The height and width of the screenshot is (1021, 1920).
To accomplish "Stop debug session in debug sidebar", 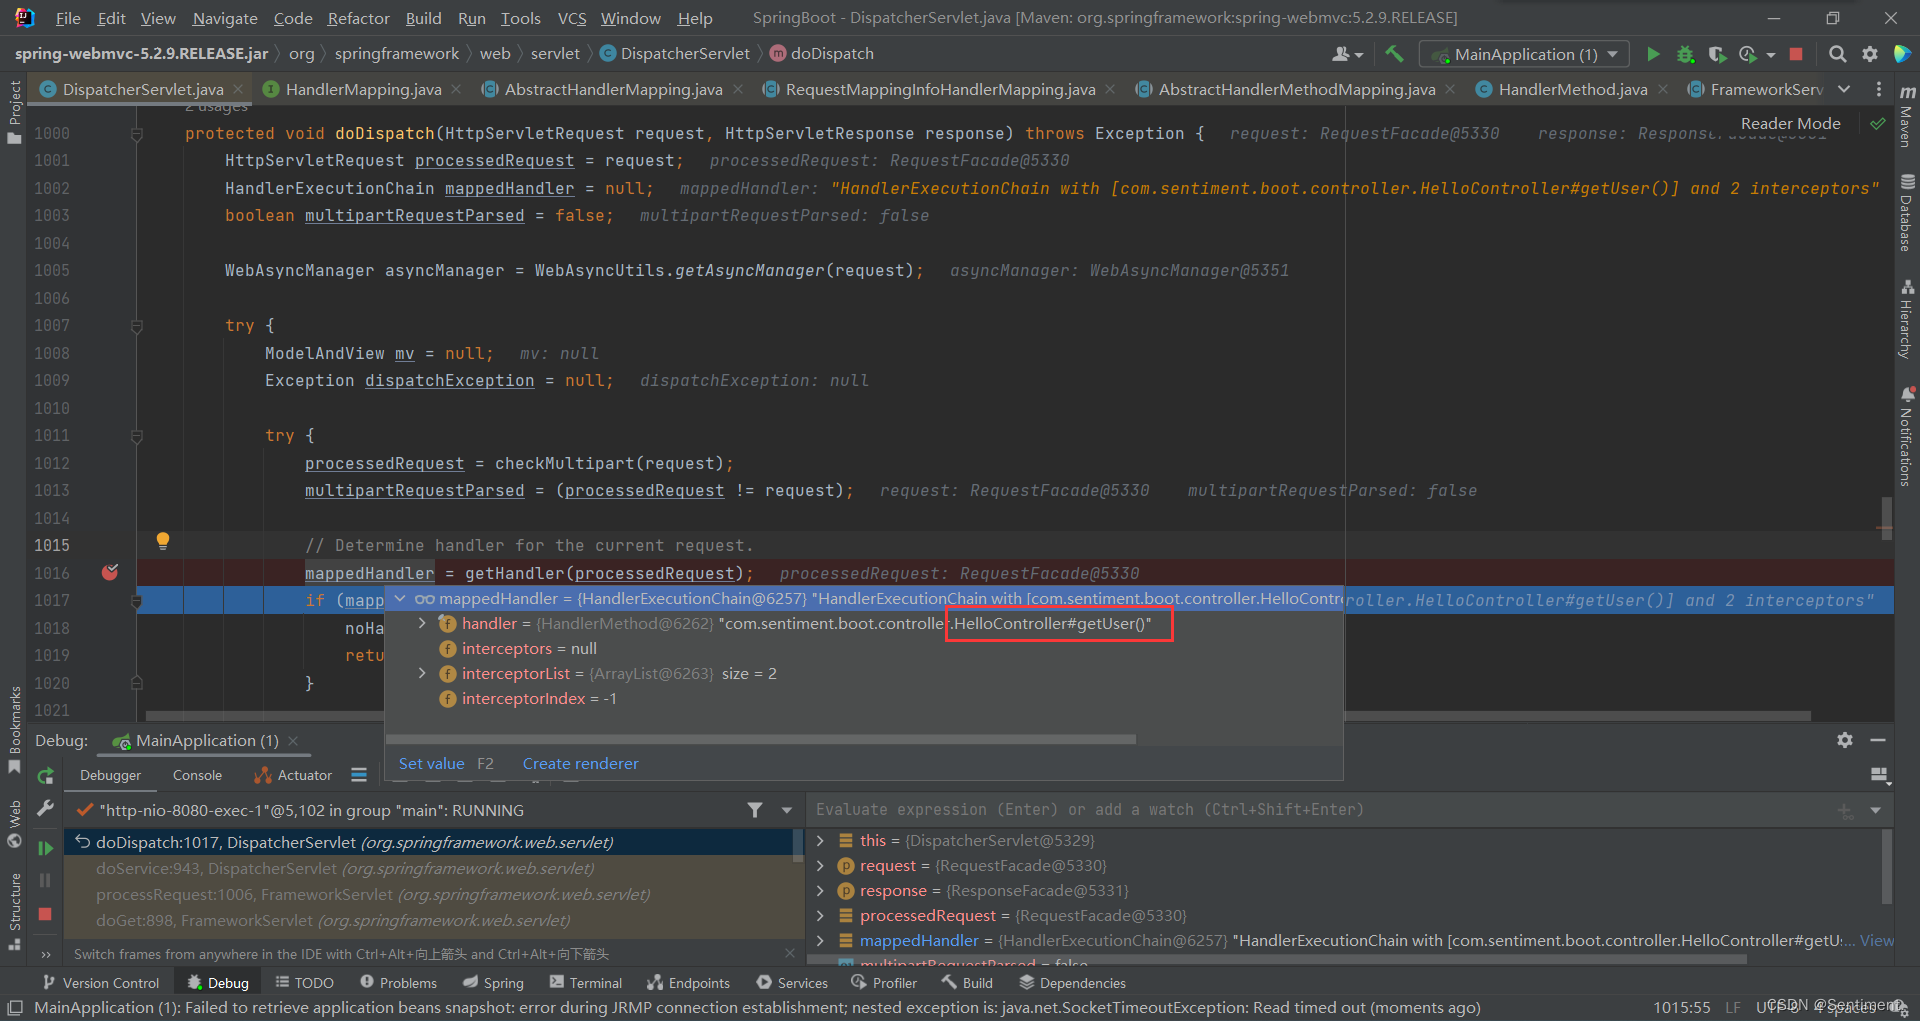I will pyautogui.click(x=45, y=914).
